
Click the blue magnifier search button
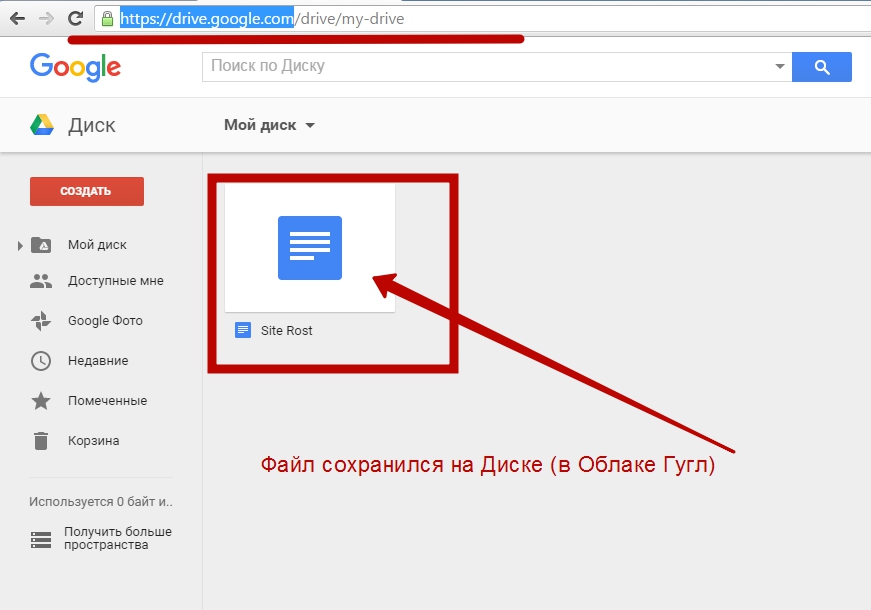tap(822, 67)
